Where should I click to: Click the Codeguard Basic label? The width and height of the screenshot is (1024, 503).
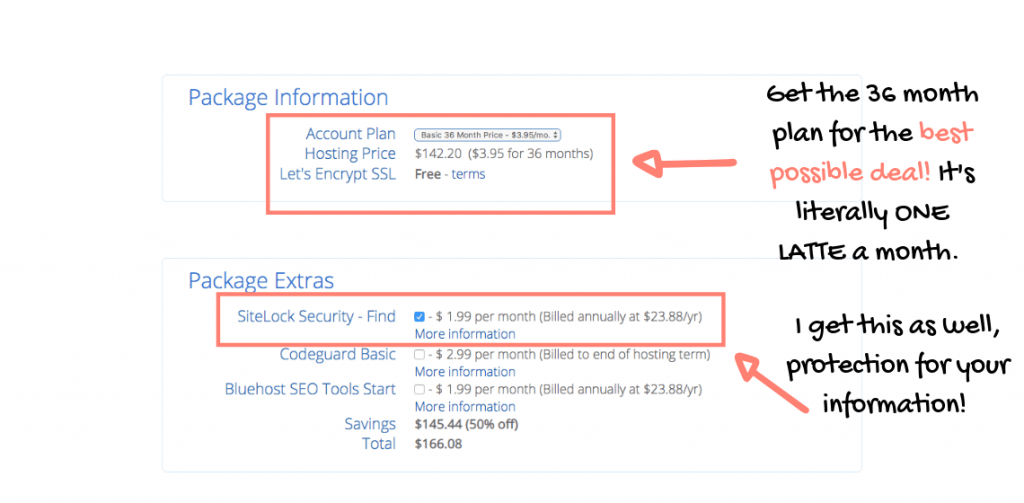(x=338, y=355)
